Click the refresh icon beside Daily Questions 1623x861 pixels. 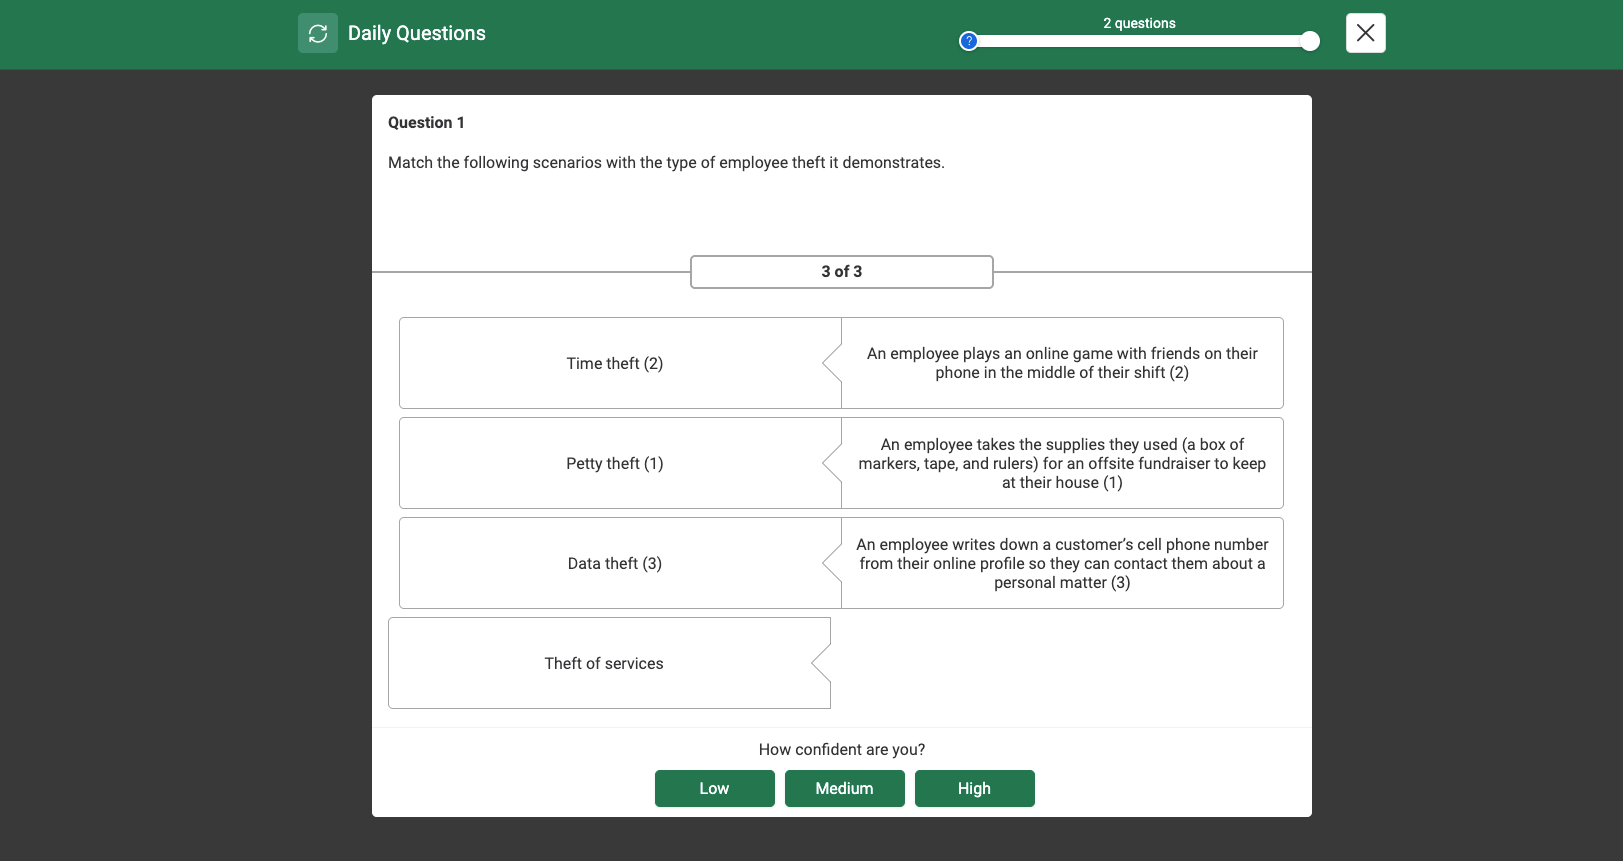pos(318,34)
